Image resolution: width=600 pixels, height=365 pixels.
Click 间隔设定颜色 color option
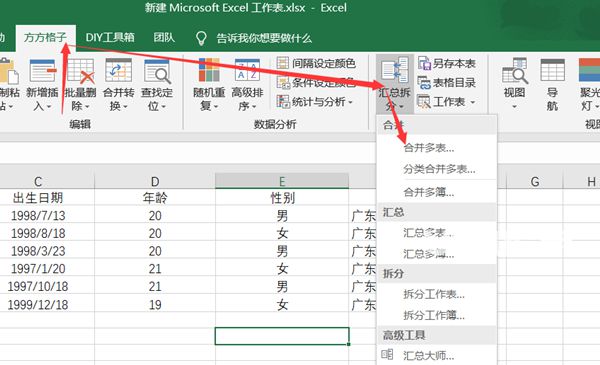(316, 64)
